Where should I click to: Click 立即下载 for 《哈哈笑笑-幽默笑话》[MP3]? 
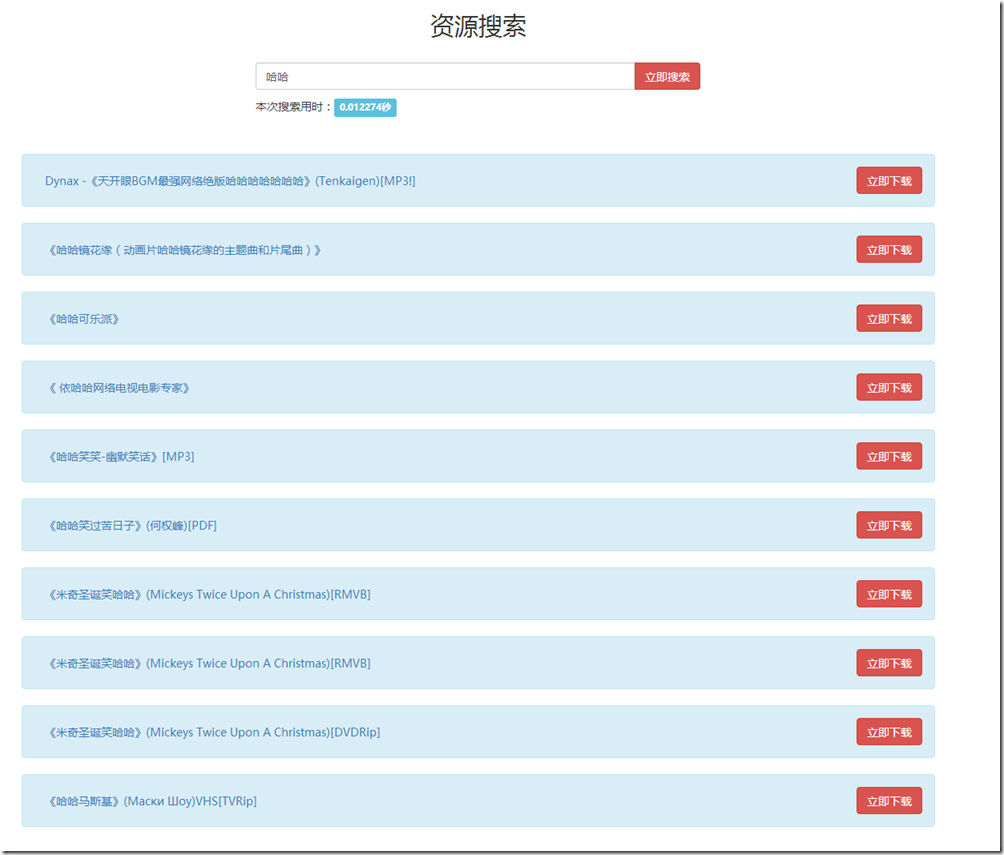[x=889, y=457]
